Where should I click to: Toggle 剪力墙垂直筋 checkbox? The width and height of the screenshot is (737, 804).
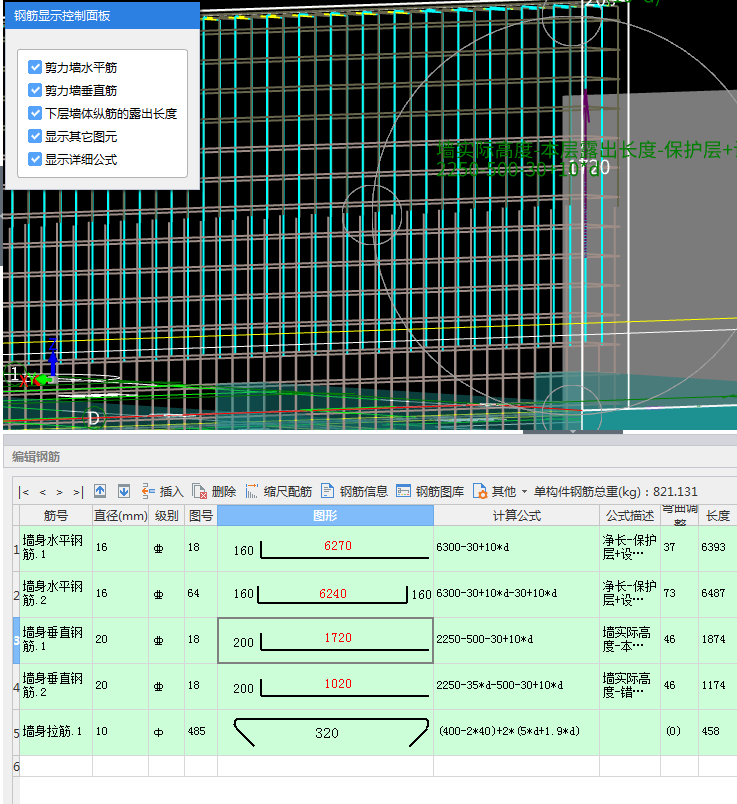coord(35,90)
